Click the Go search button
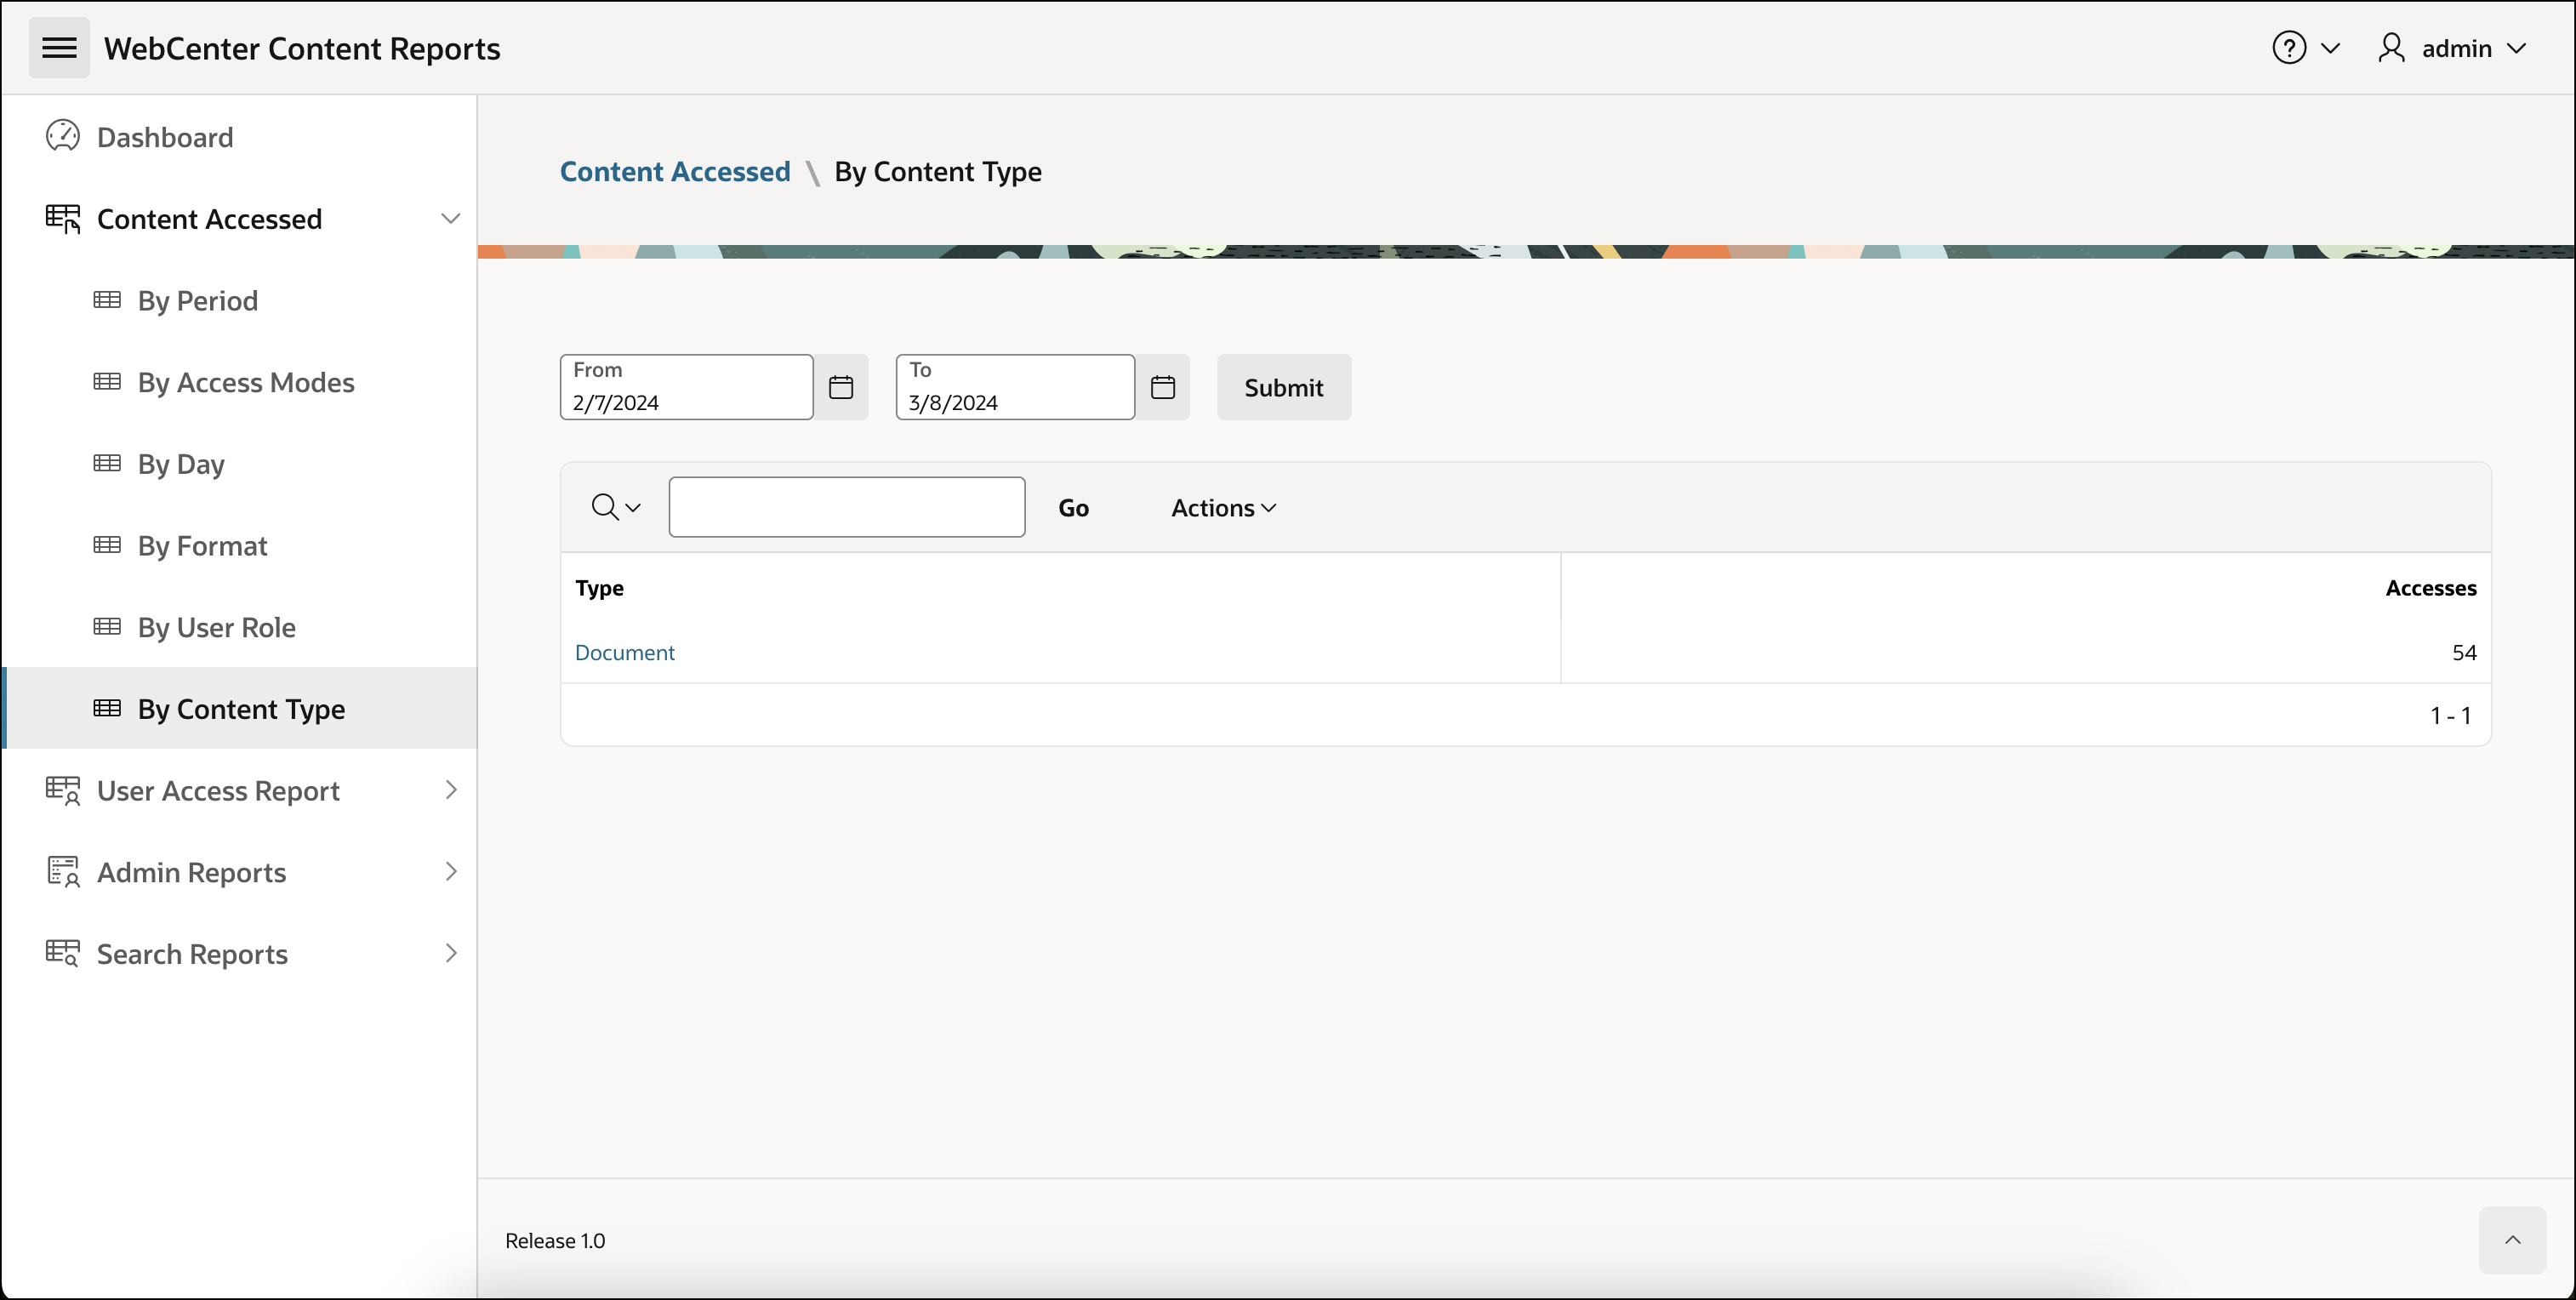Image resolution: width=2576 pixels, height=1300 pixels. click(1073, 508)
